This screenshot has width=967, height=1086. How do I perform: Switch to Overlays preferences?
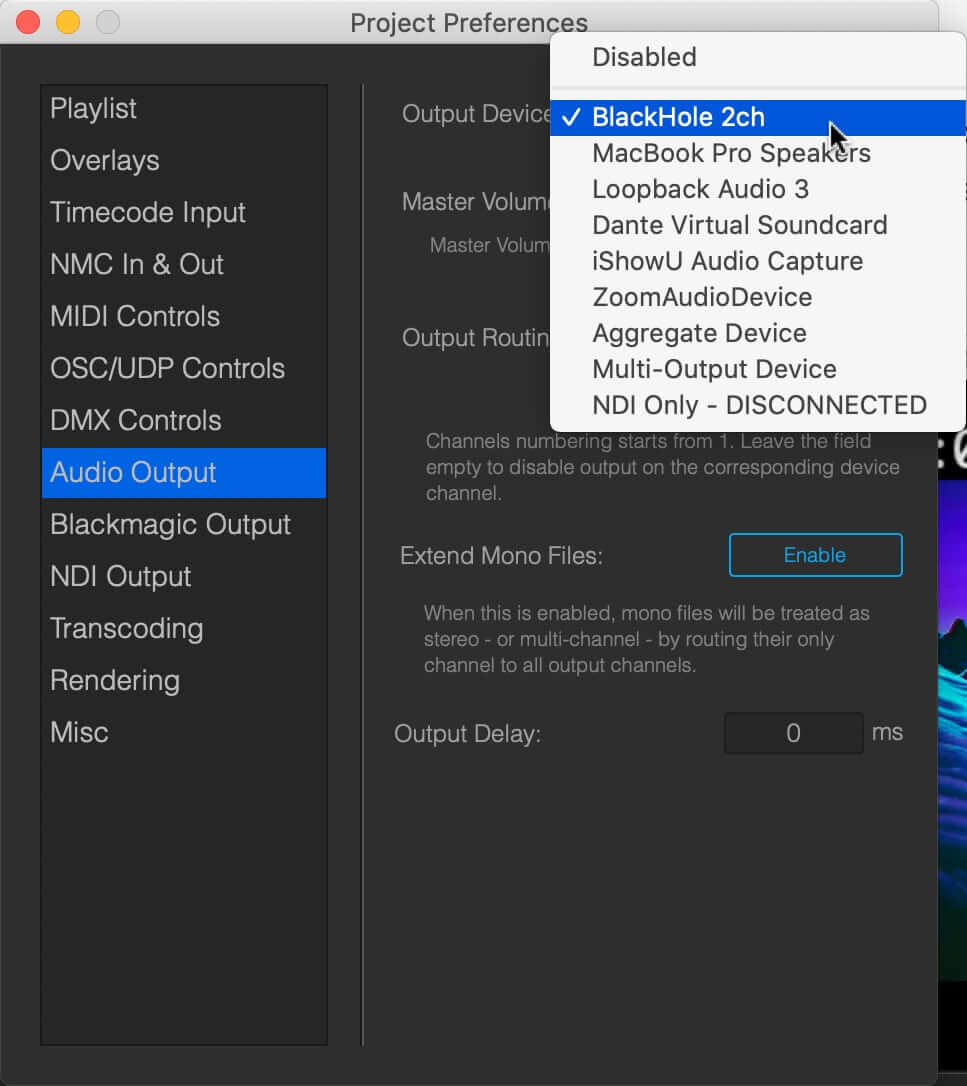tap(184, 161)
